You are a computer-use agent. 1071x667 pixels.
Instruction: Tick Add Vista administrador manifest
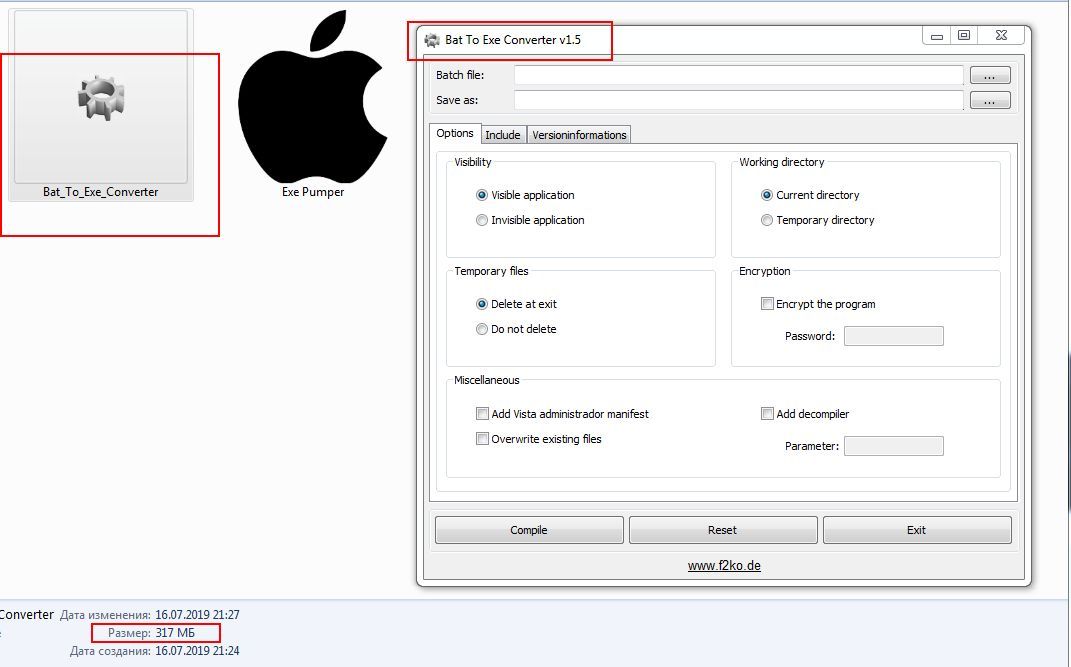[482, 414]
